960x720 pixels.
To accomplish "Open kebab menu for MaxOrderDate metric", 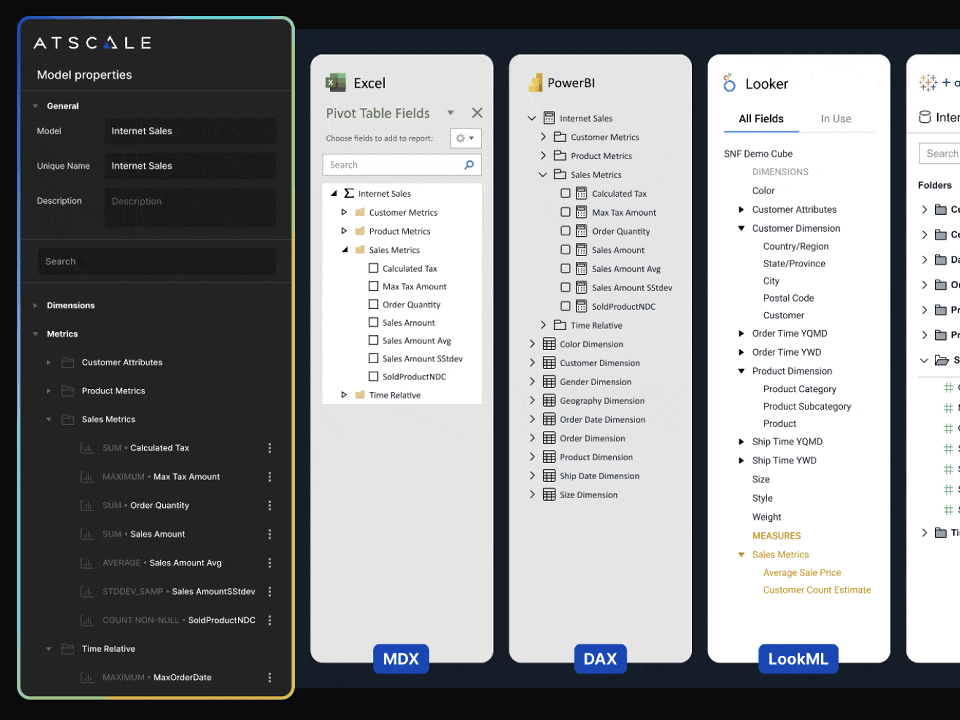I will (x=269, y=678).
